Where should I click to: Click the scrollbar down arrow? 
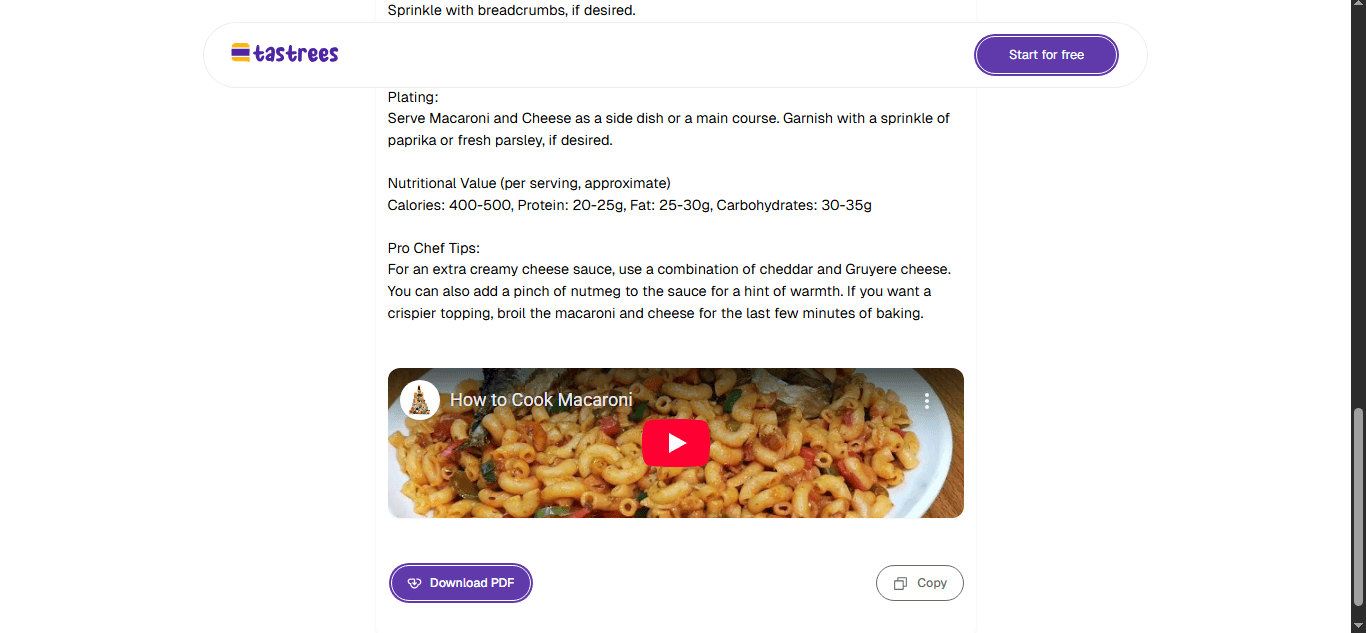click(1357, 625)
